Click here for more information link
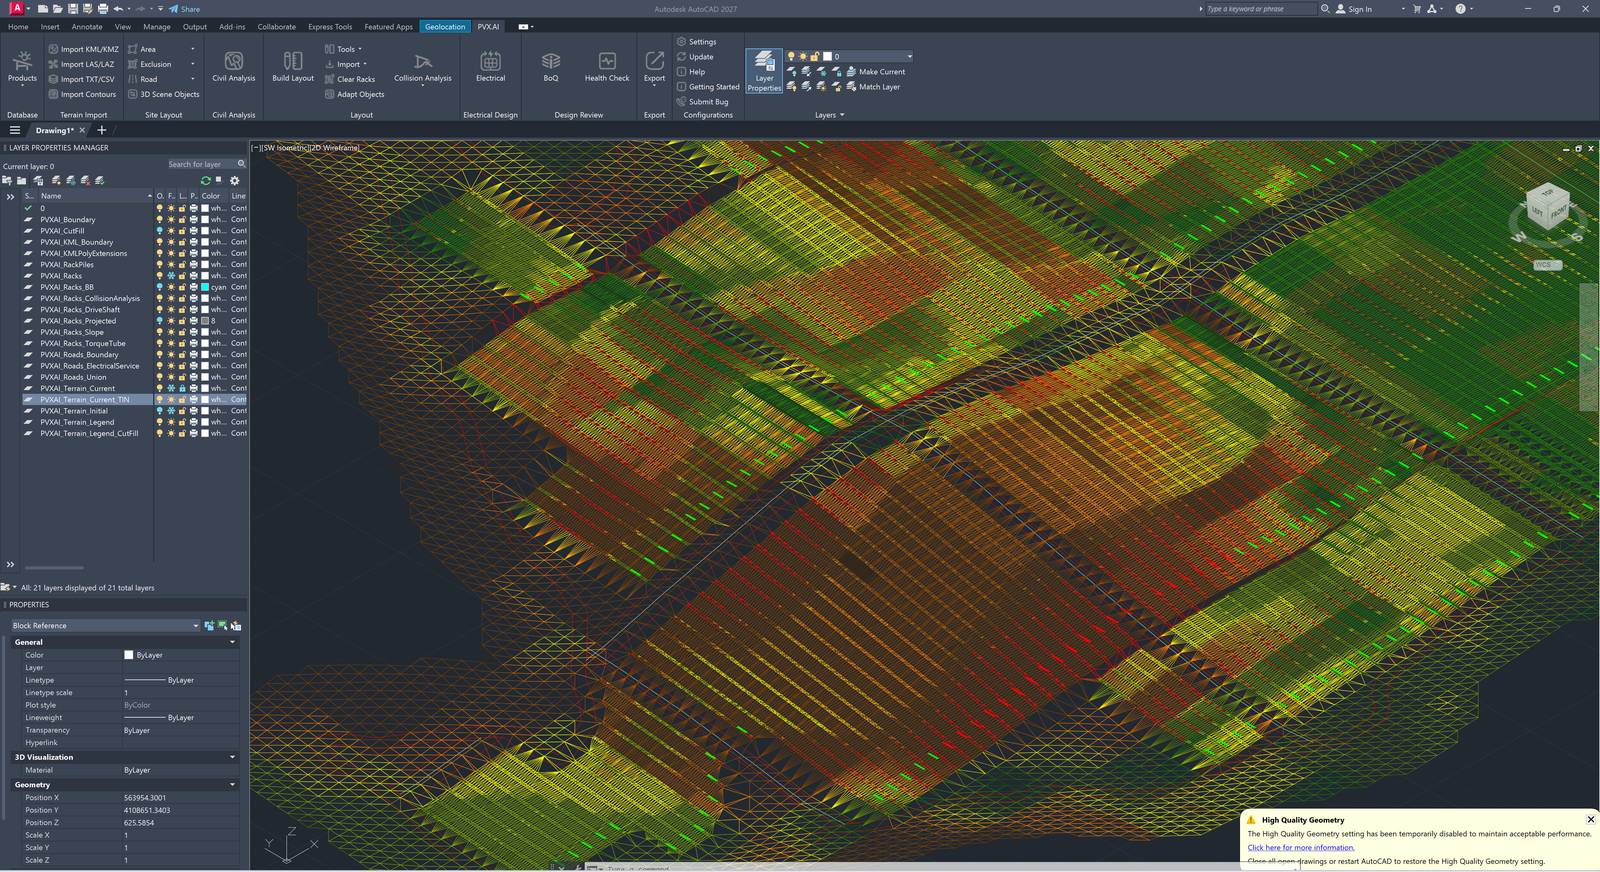Viewport: 1600px width, 872px height. (x=1301, y=847)
